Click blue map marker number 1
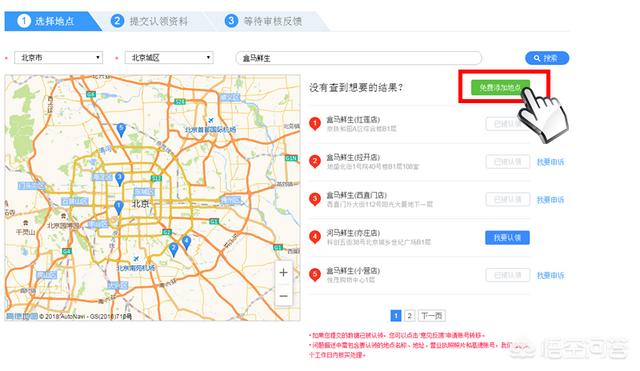The width and height of the screenshot is (640, 371). click(x=118, y=207)
